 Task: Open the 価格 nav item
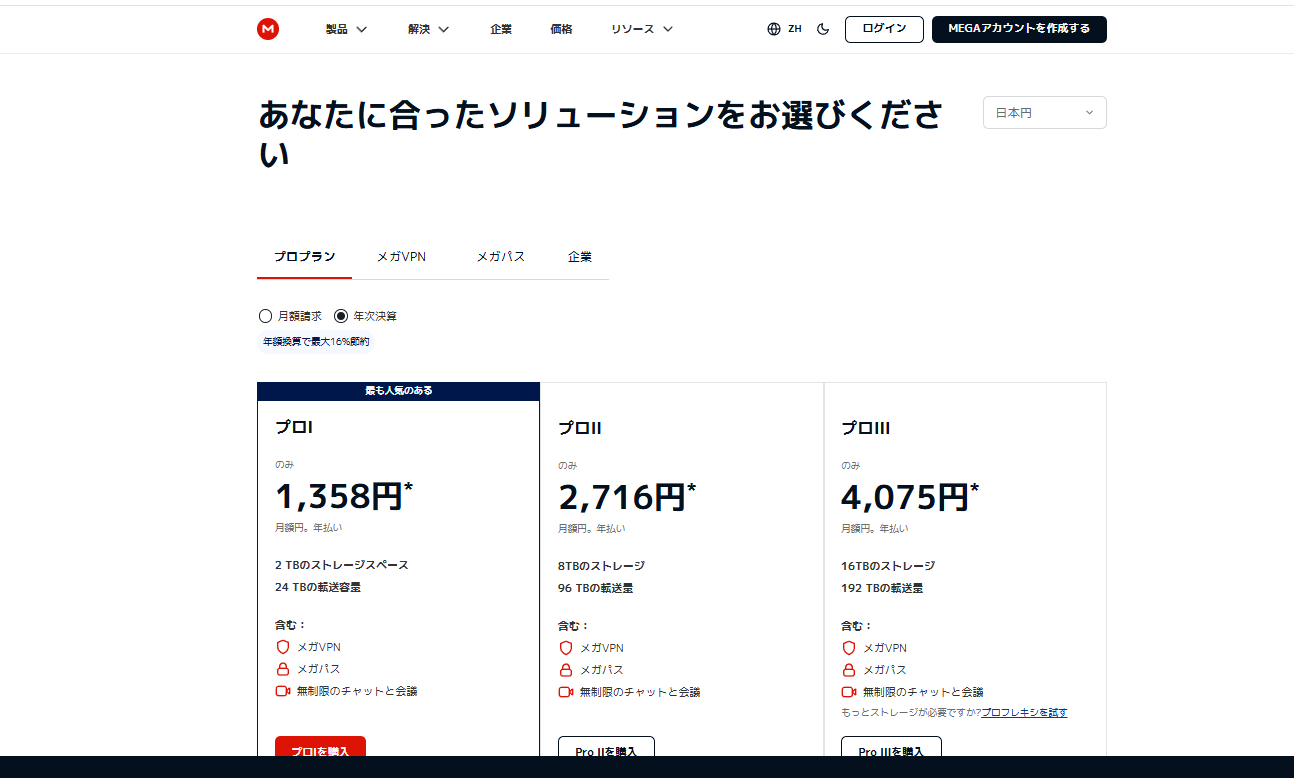coord(562,29)
